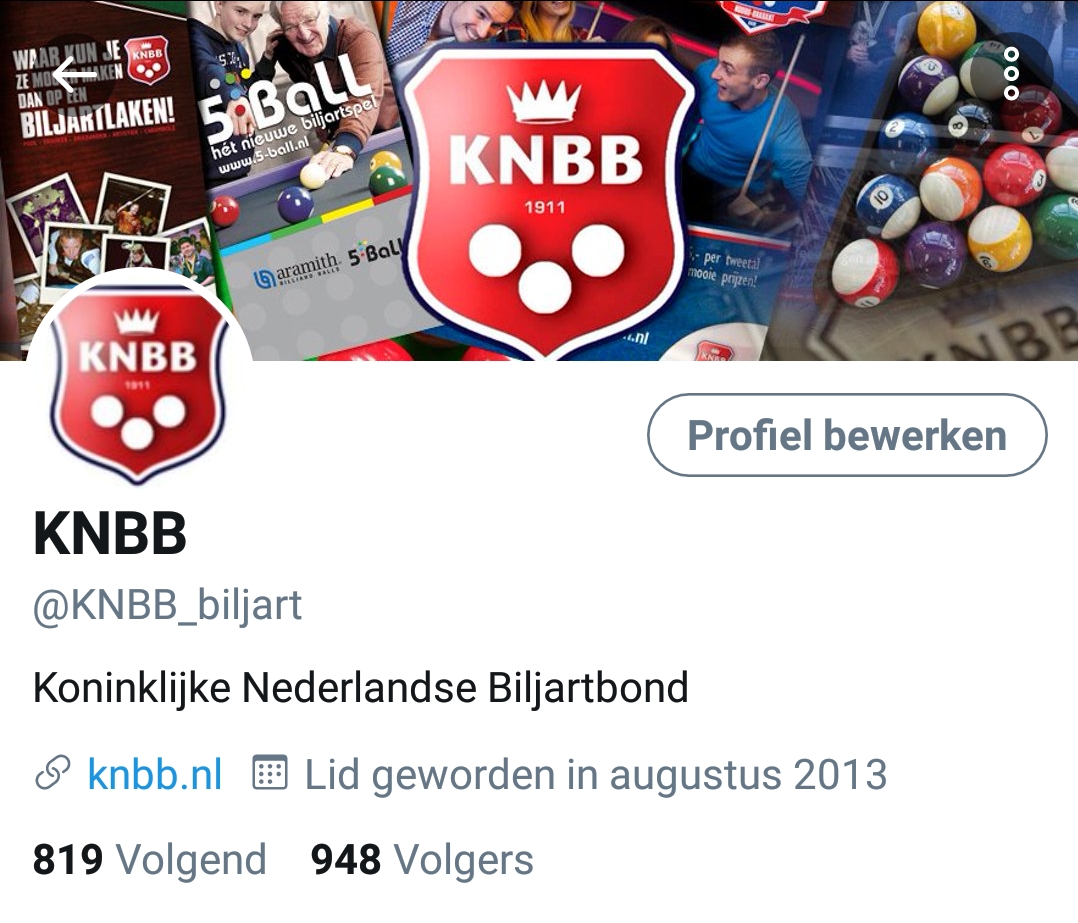1078x923 pixels.
Task: View the 819 Volgend list
Action: (149, 860)
